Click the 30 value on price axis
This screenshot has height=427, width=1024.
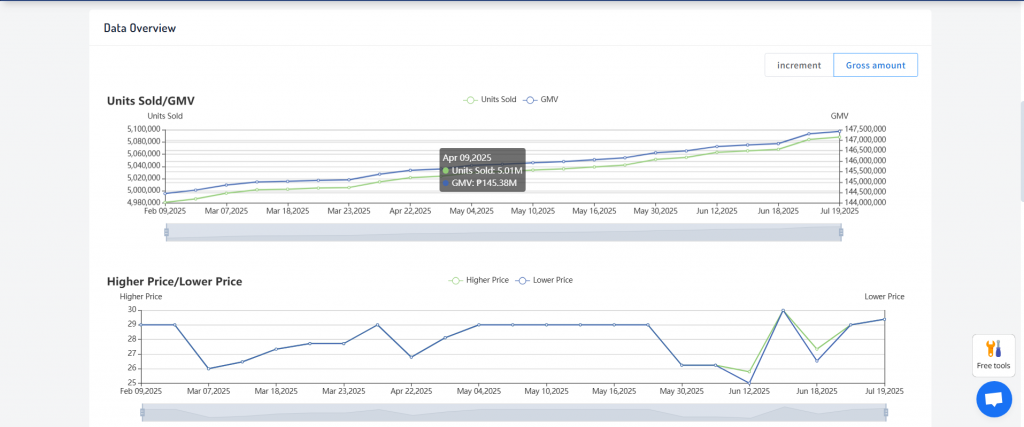tap(132, 309)
